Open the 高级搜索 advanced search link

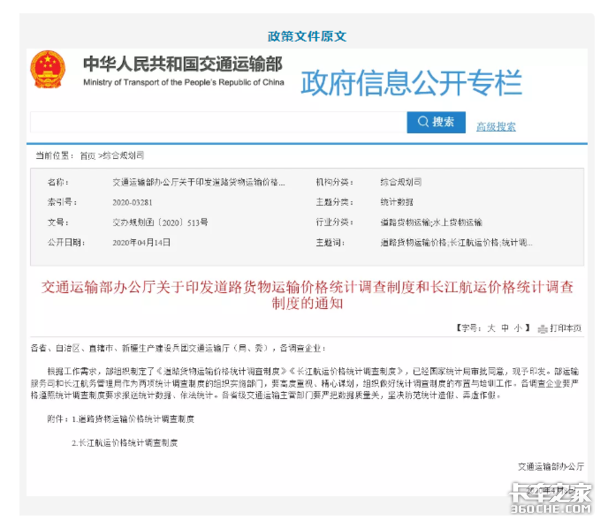coord(496,127)
